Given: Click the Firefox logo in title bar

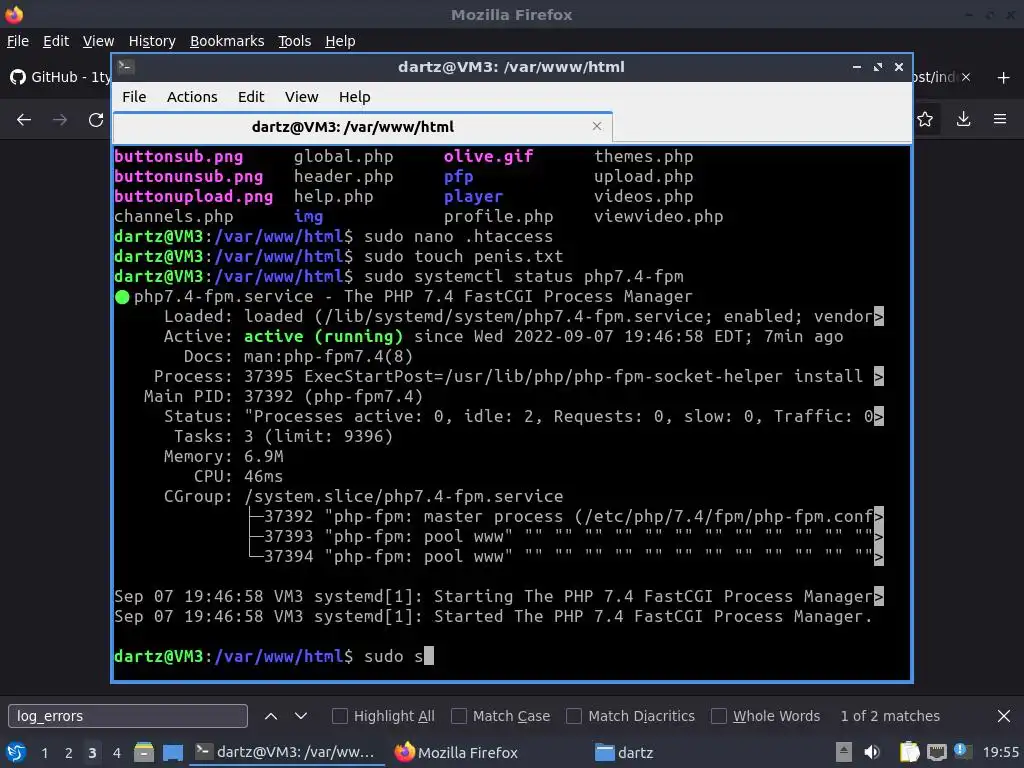Looking at the screenshot, I should pos(14,14).
